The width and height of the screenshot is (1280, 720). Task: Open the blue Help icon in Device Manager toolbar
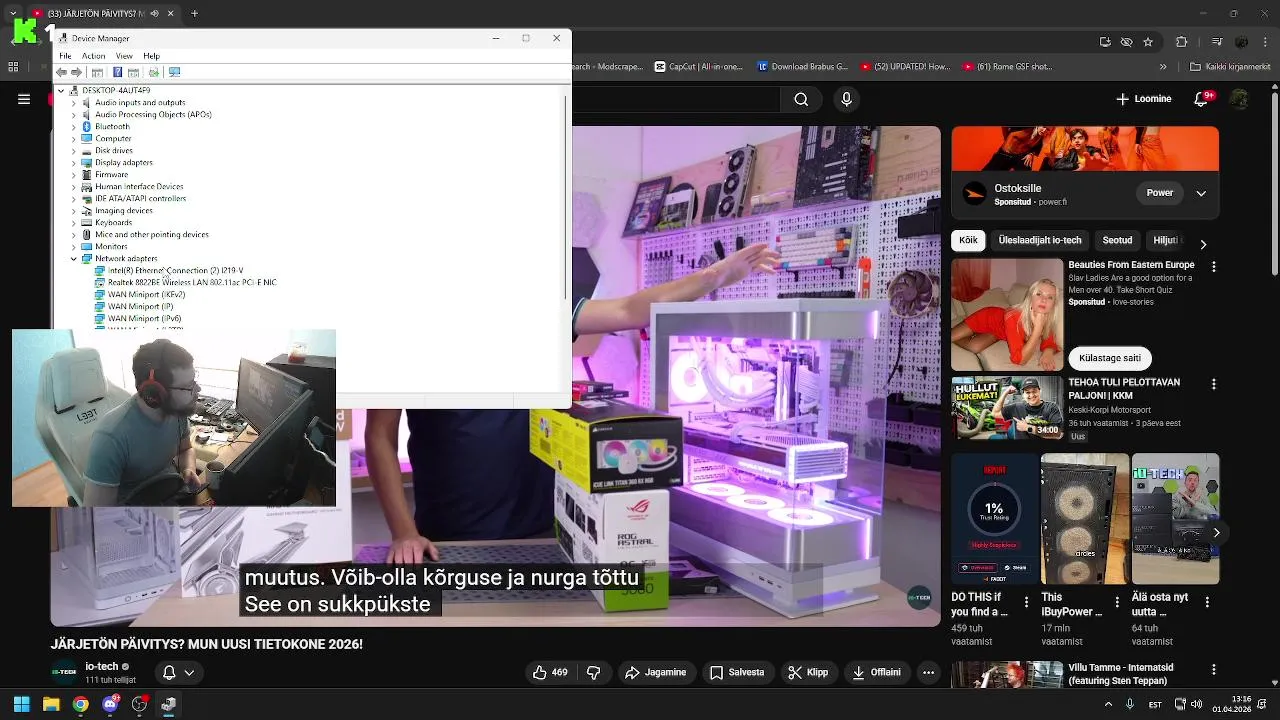tap(118, 73)
